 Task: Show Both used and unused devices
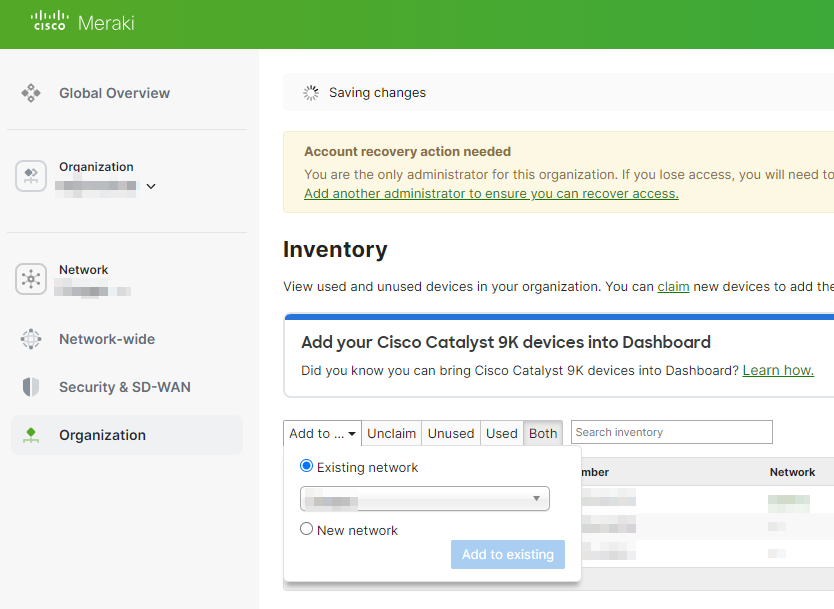click(x=542, y=433)
